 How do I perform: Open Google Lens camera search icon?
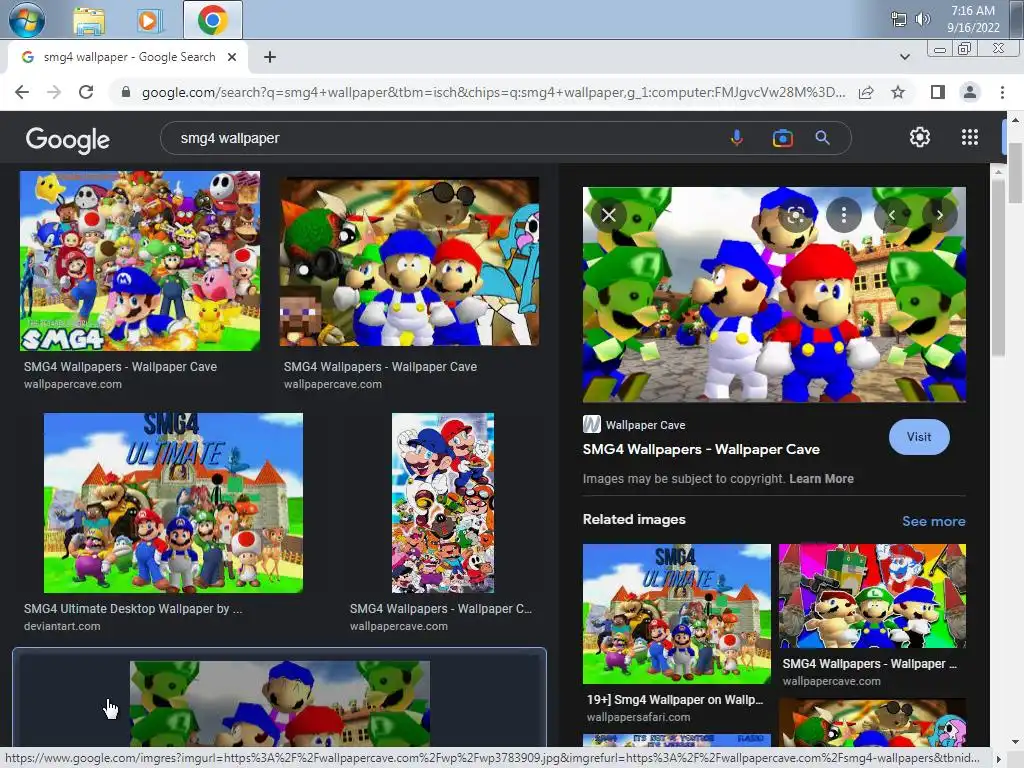[x=782, y=138]
